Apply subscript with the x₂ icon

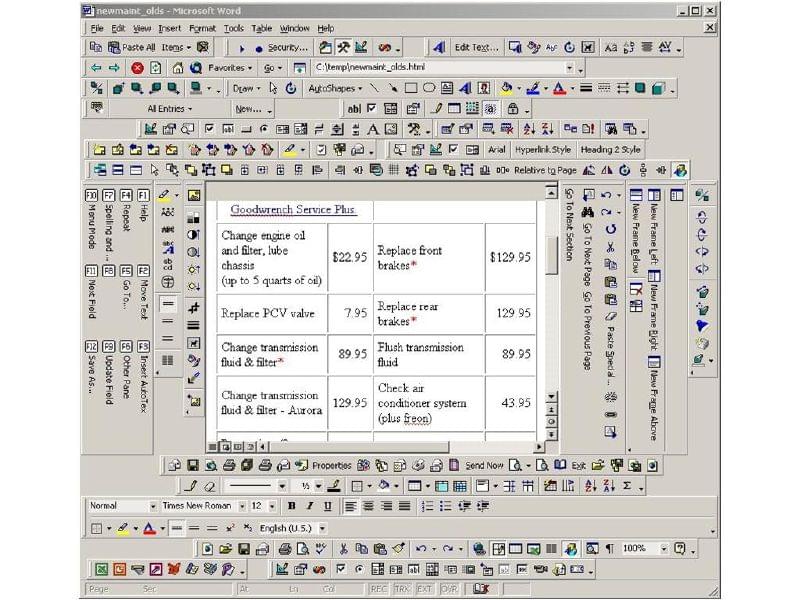click(248, 528)
